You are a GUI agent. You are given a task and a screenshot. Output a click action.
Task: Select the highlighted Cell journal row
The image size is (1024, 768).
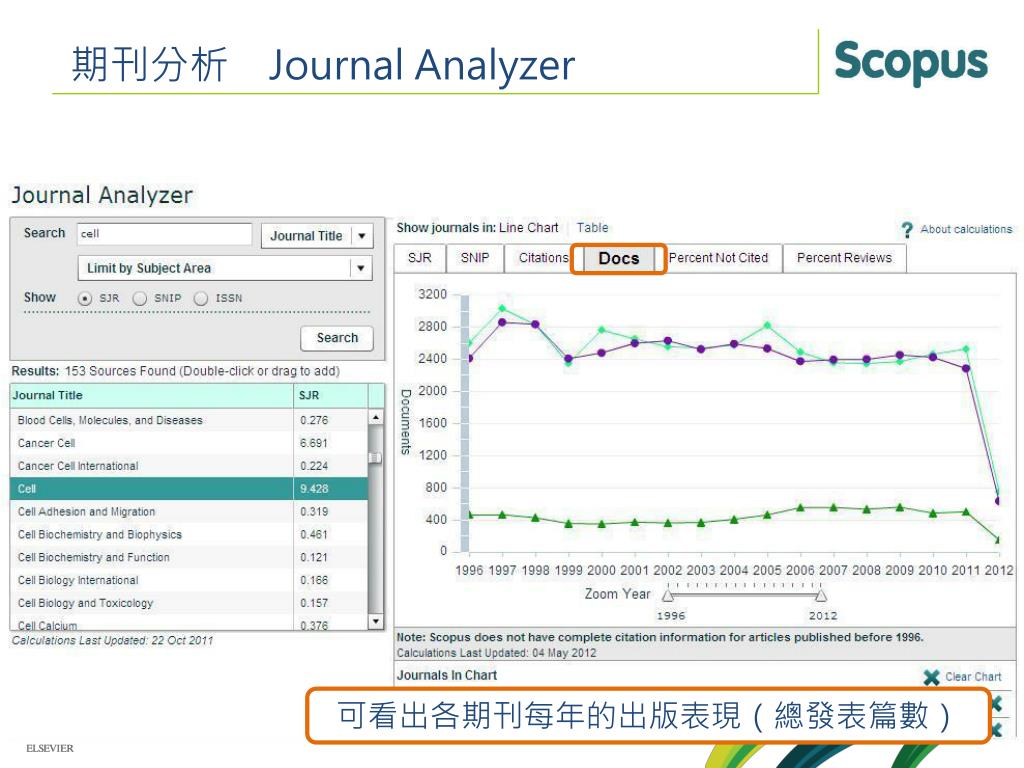pyautogui.click(x=189, y=489)
